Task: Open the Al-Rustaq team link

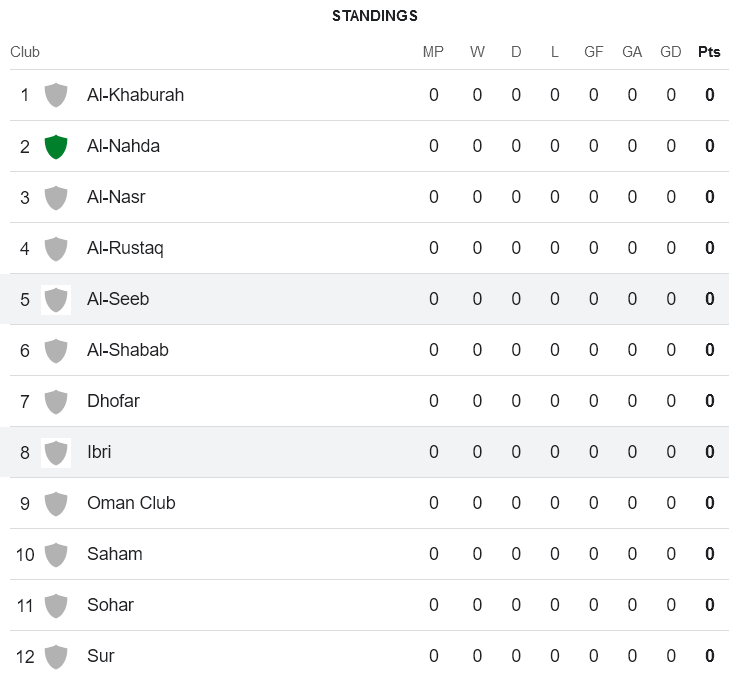Action: pyautogui.click(x=125, y=248)
